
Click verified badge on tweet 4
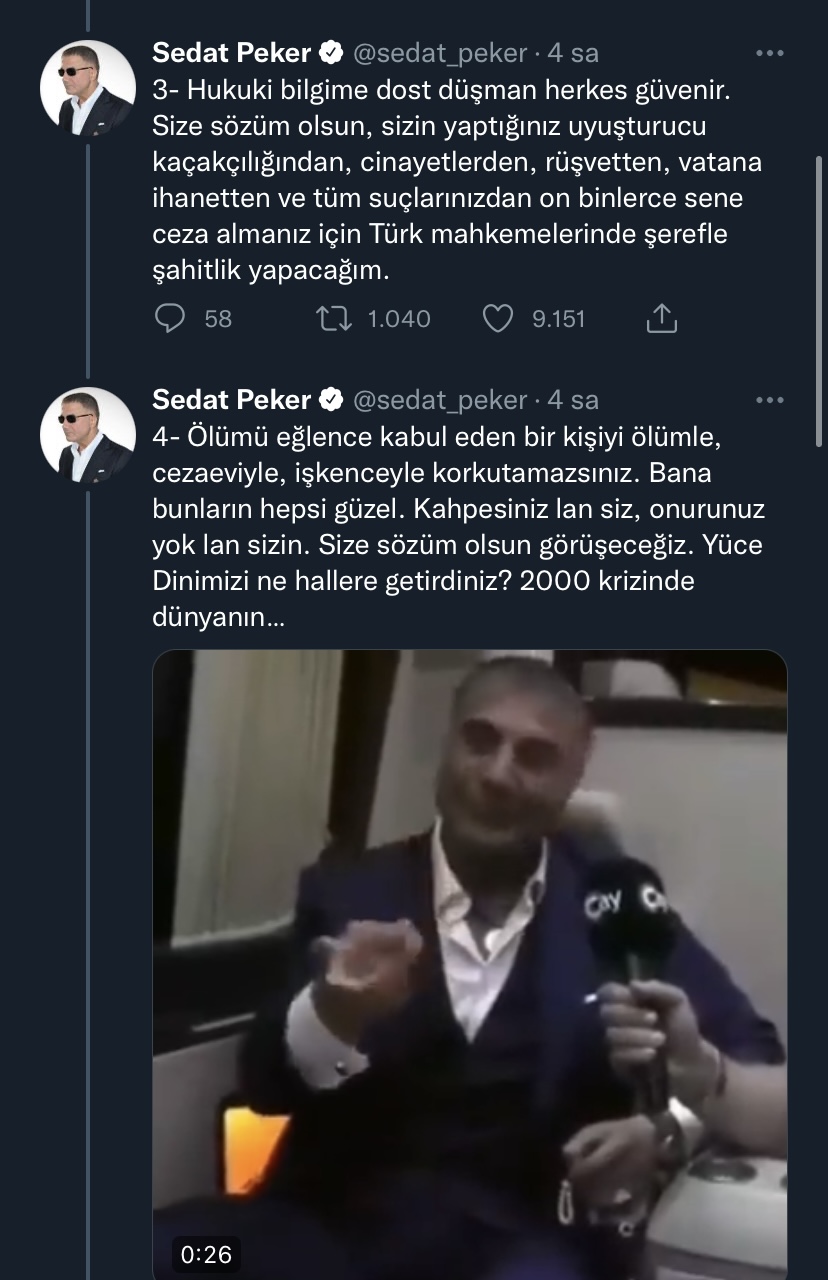[331, 400]
